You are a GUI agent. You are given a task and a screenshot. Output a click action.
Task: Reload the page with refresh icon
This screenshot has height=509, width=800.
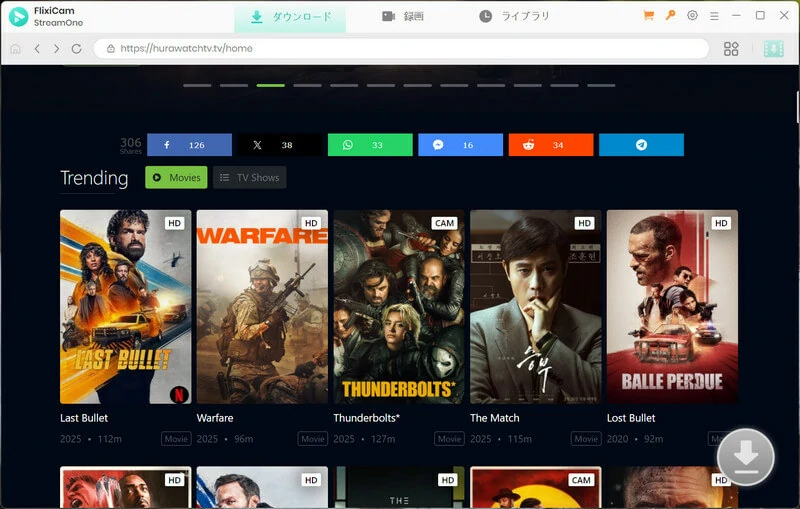pyautogui.click(x=77, y=49)
